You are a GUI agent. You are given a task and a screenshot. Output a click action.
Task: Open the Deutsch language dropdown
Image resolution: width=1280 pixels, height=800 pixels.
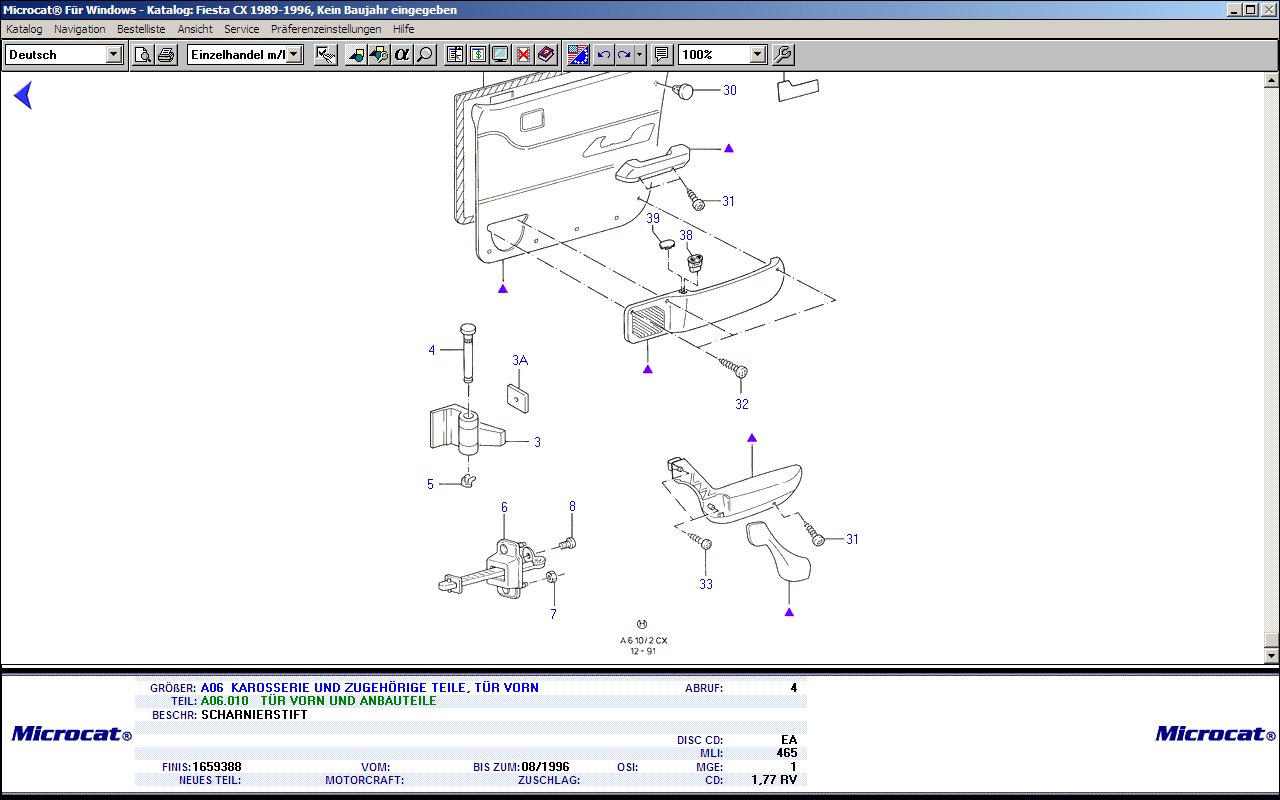pyautogui.click(x=114, y=55)
